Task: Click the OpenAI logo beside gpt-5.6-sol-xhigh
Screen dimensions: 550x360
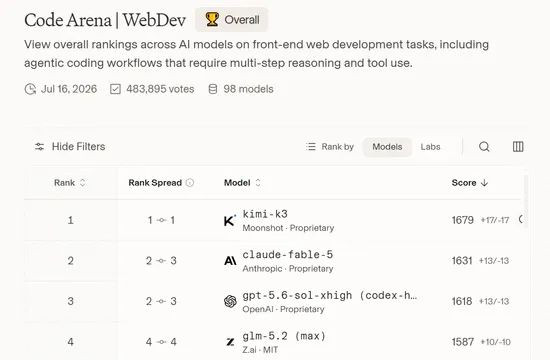Action: tap(230, 301)
